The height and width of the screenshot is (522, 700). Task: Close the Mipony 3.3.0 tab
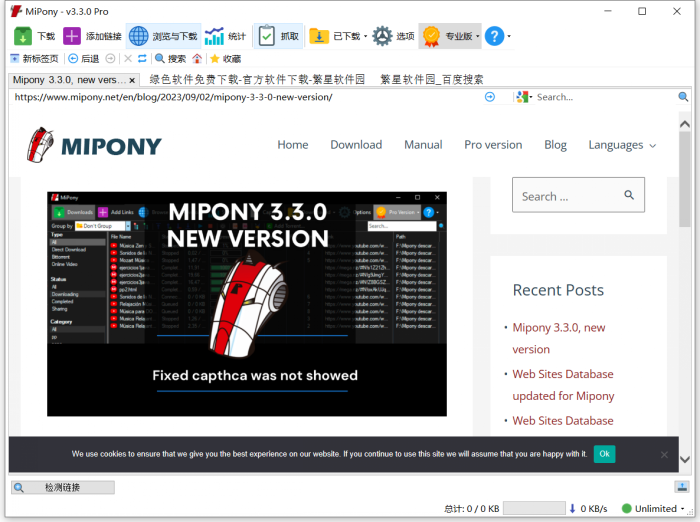coord(132,80)
